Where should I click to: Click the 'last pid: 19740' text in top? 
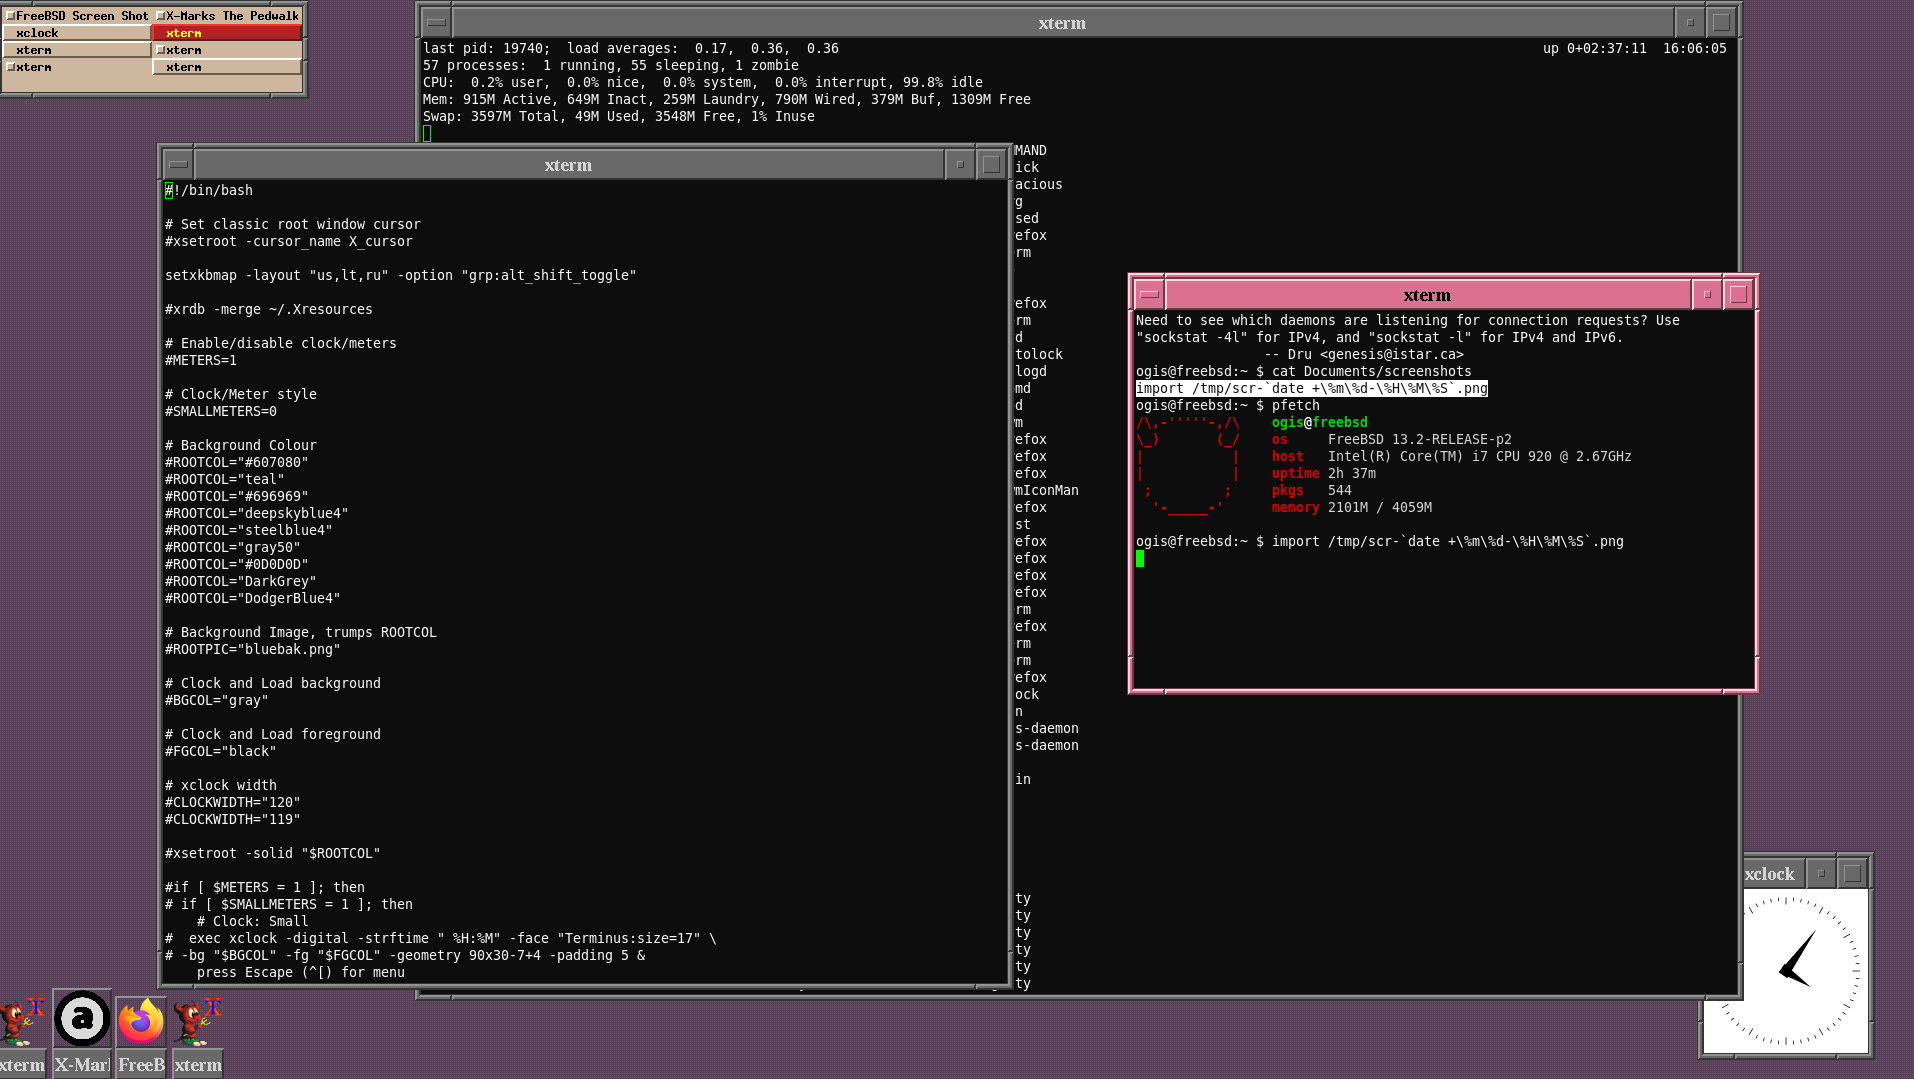[487, 48]
